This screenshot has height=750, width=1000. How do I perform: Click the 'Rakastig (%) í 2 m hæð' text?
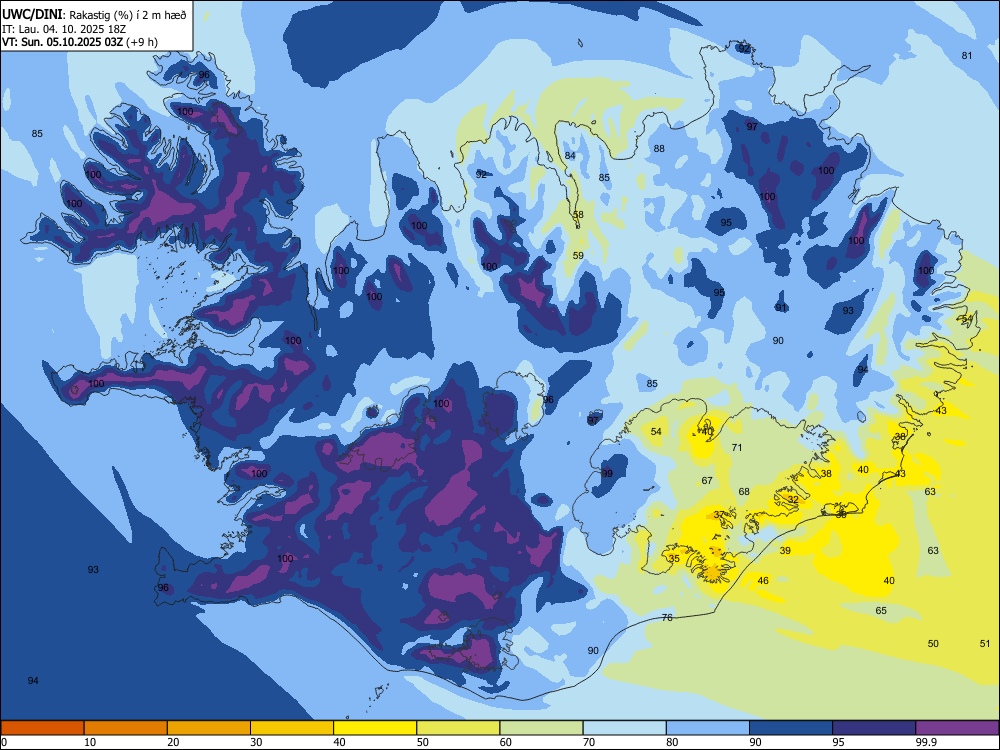tap(128, 15)
